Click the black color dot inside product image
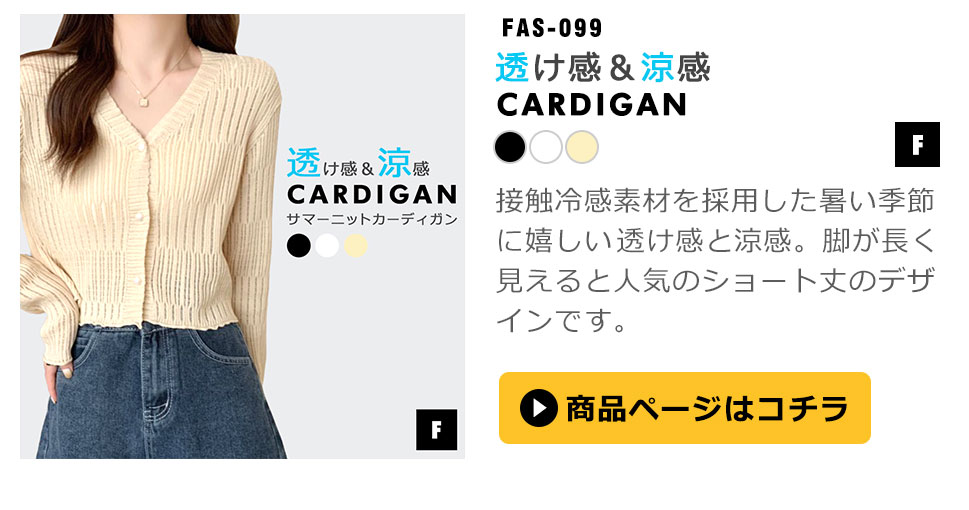The image size is (969, 510). (x=298, y=245)
